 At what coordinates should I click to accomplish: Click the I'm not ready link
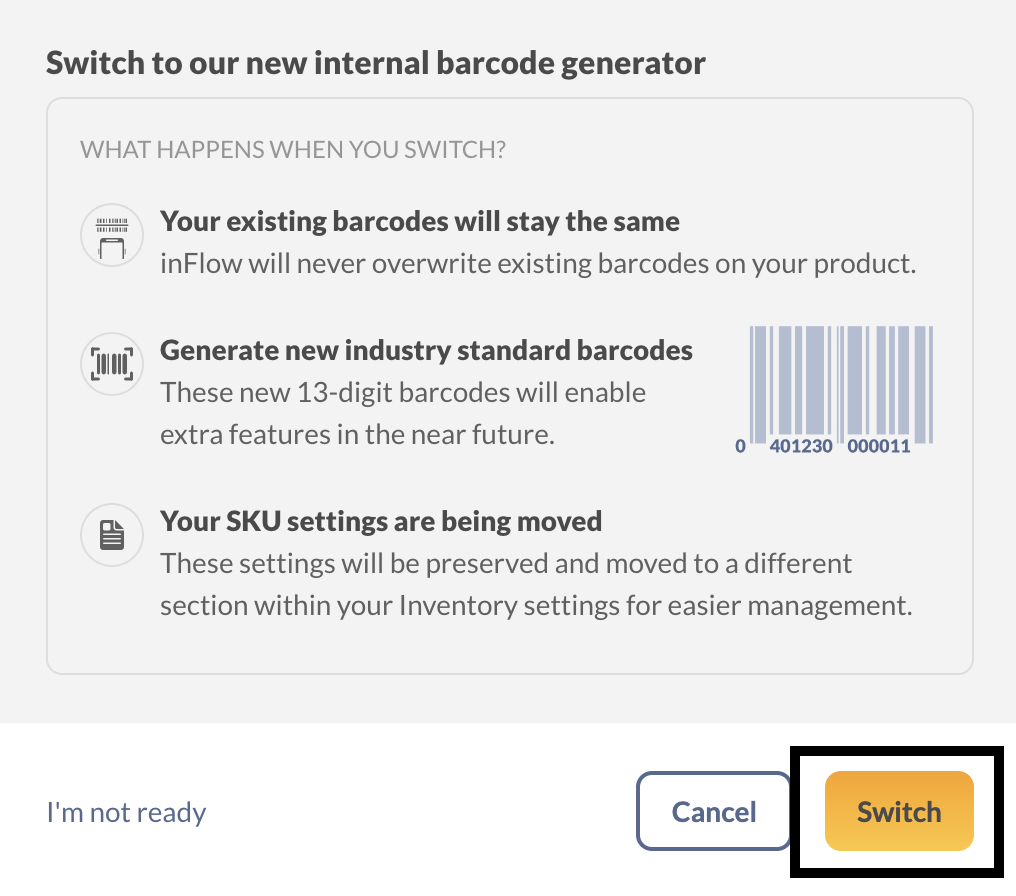pyautogui.click(x=126, y=812)
